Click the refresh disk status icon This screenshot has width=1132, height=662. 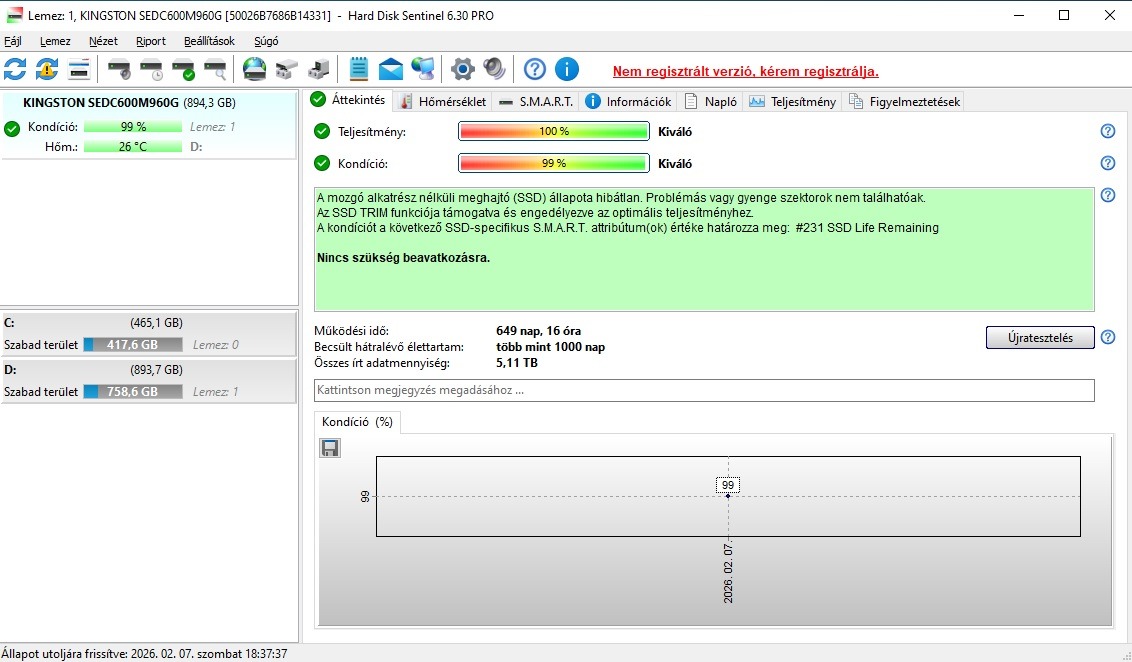(15, 69)
